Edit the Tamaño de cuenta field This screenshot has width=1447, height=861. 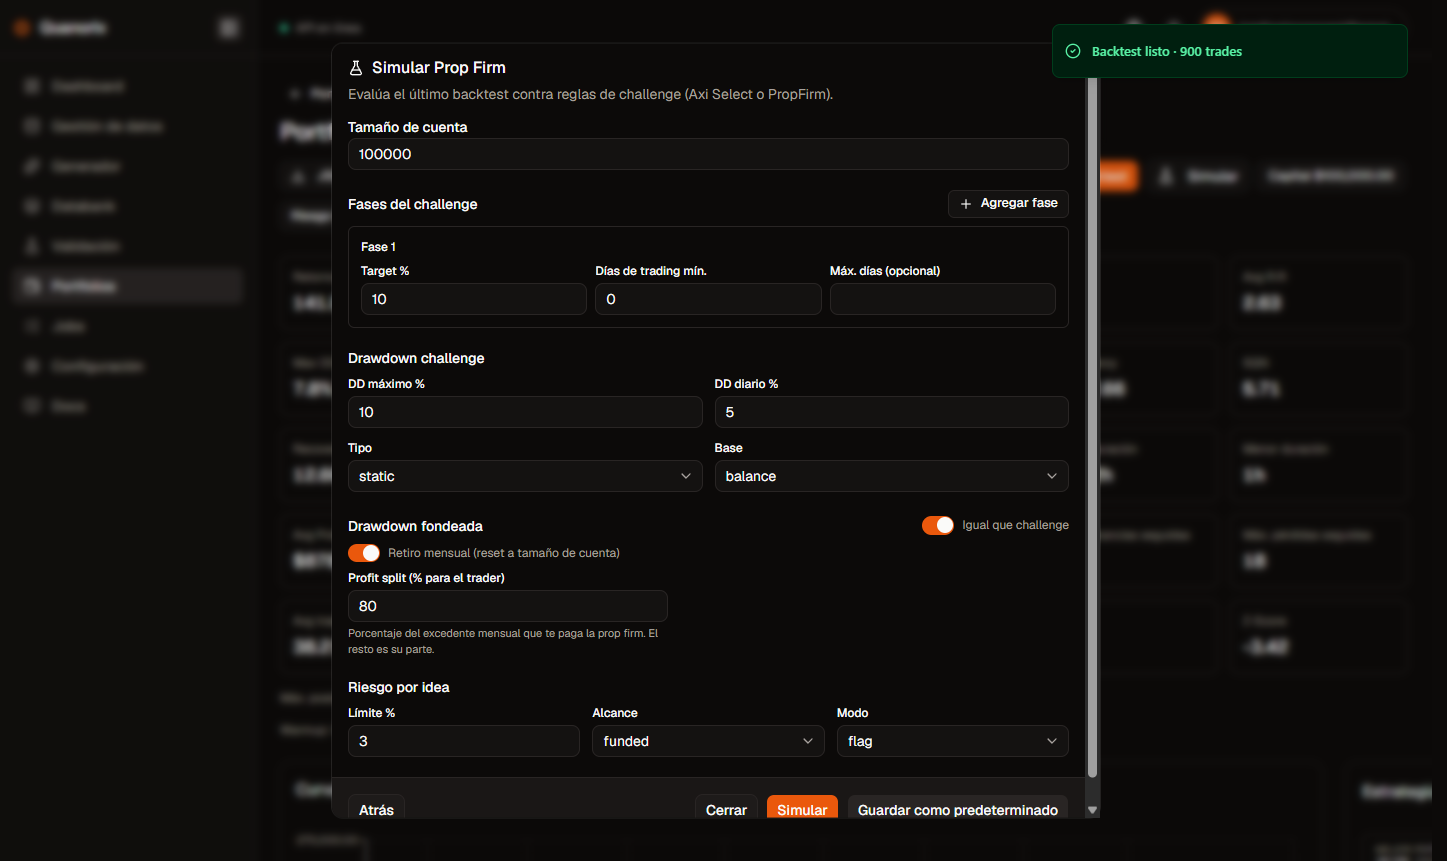[x=708, y=154]
